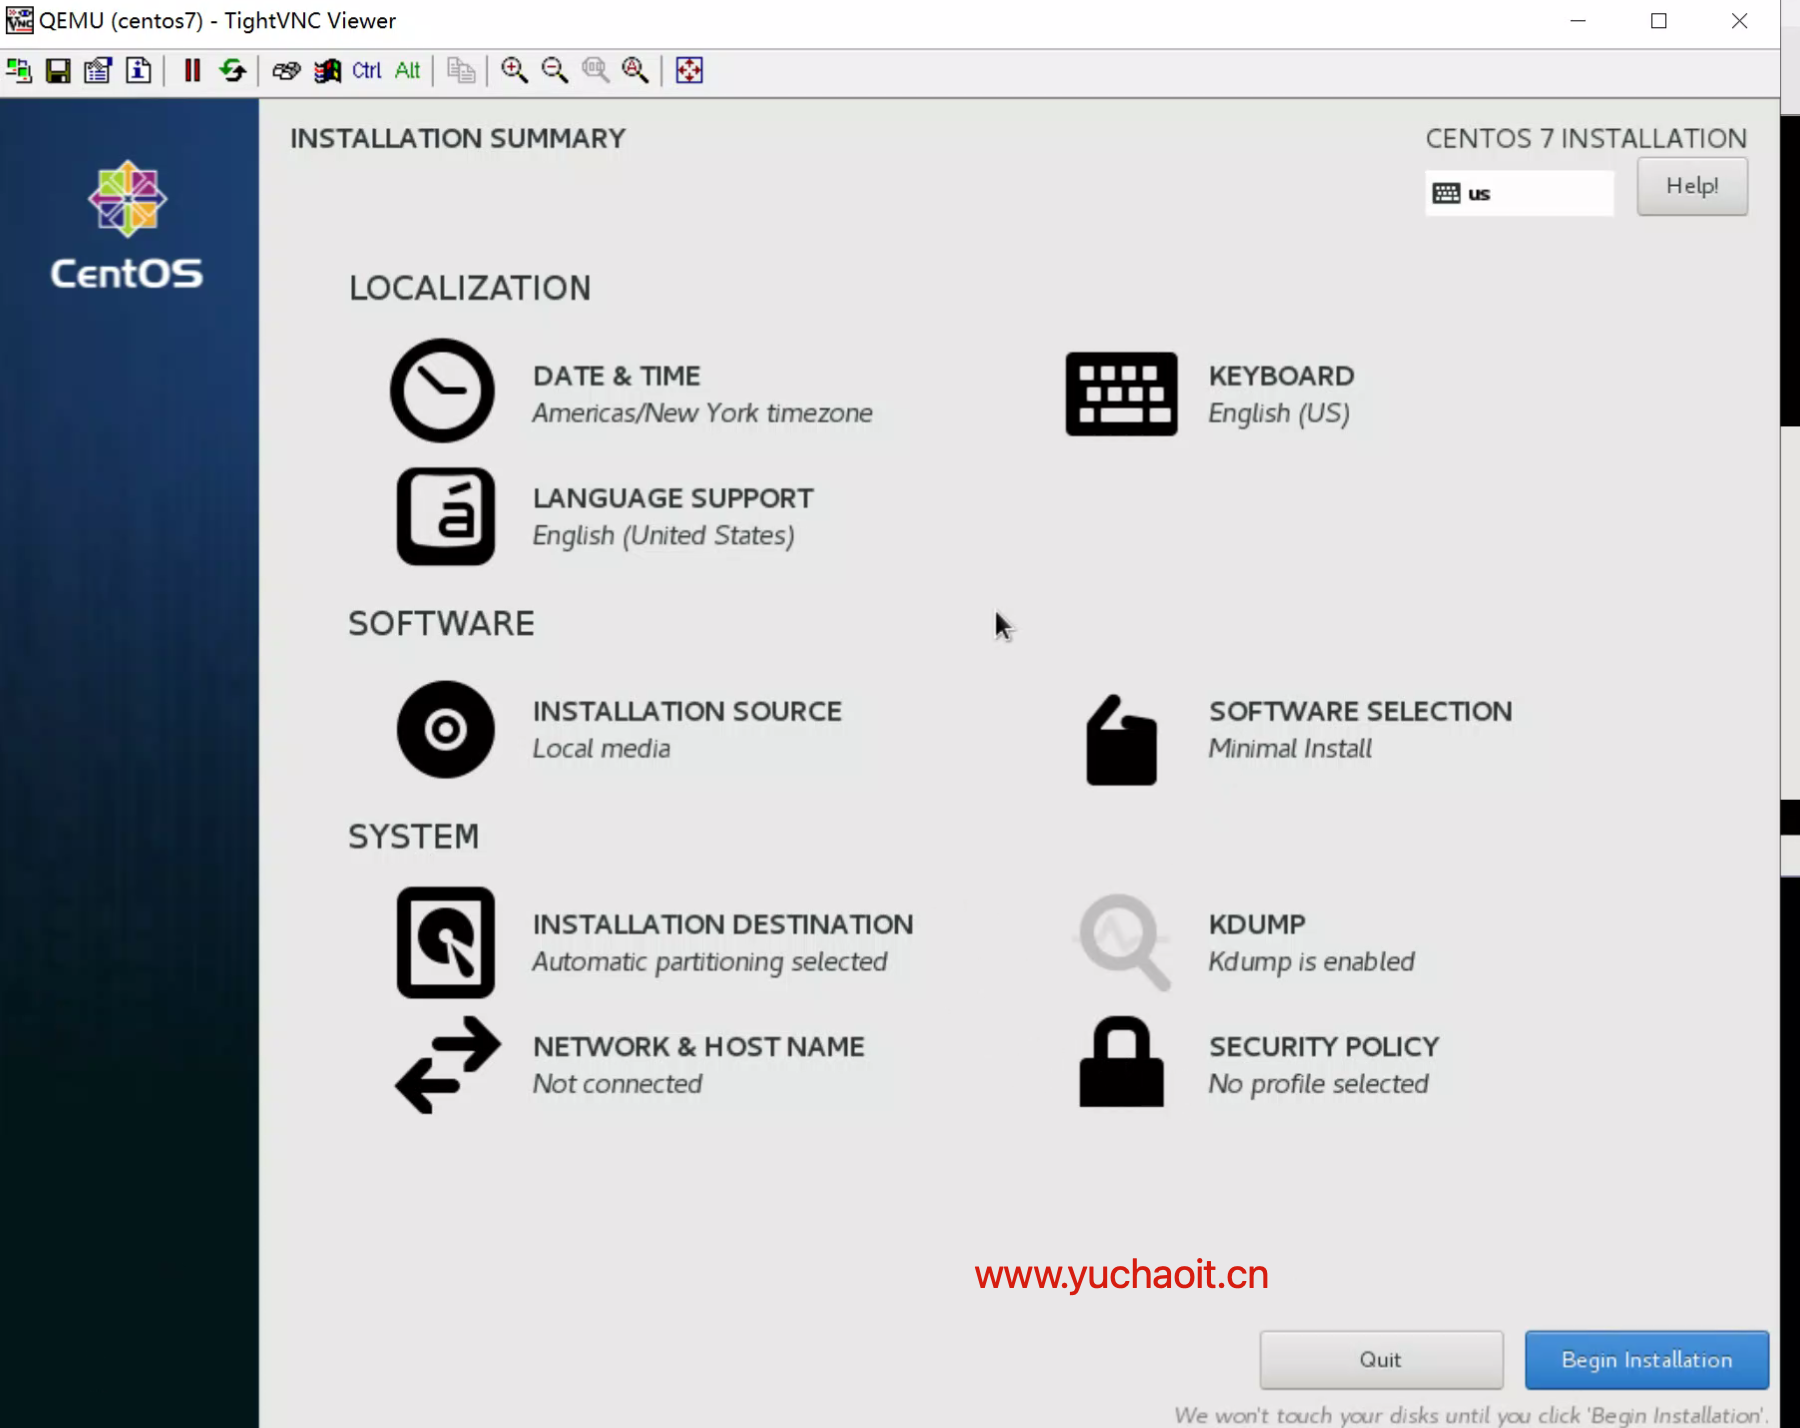Open Network & Host Name settings
The height and width of the screenshot is (1428, 1800).
click(x=698, y=1064)
